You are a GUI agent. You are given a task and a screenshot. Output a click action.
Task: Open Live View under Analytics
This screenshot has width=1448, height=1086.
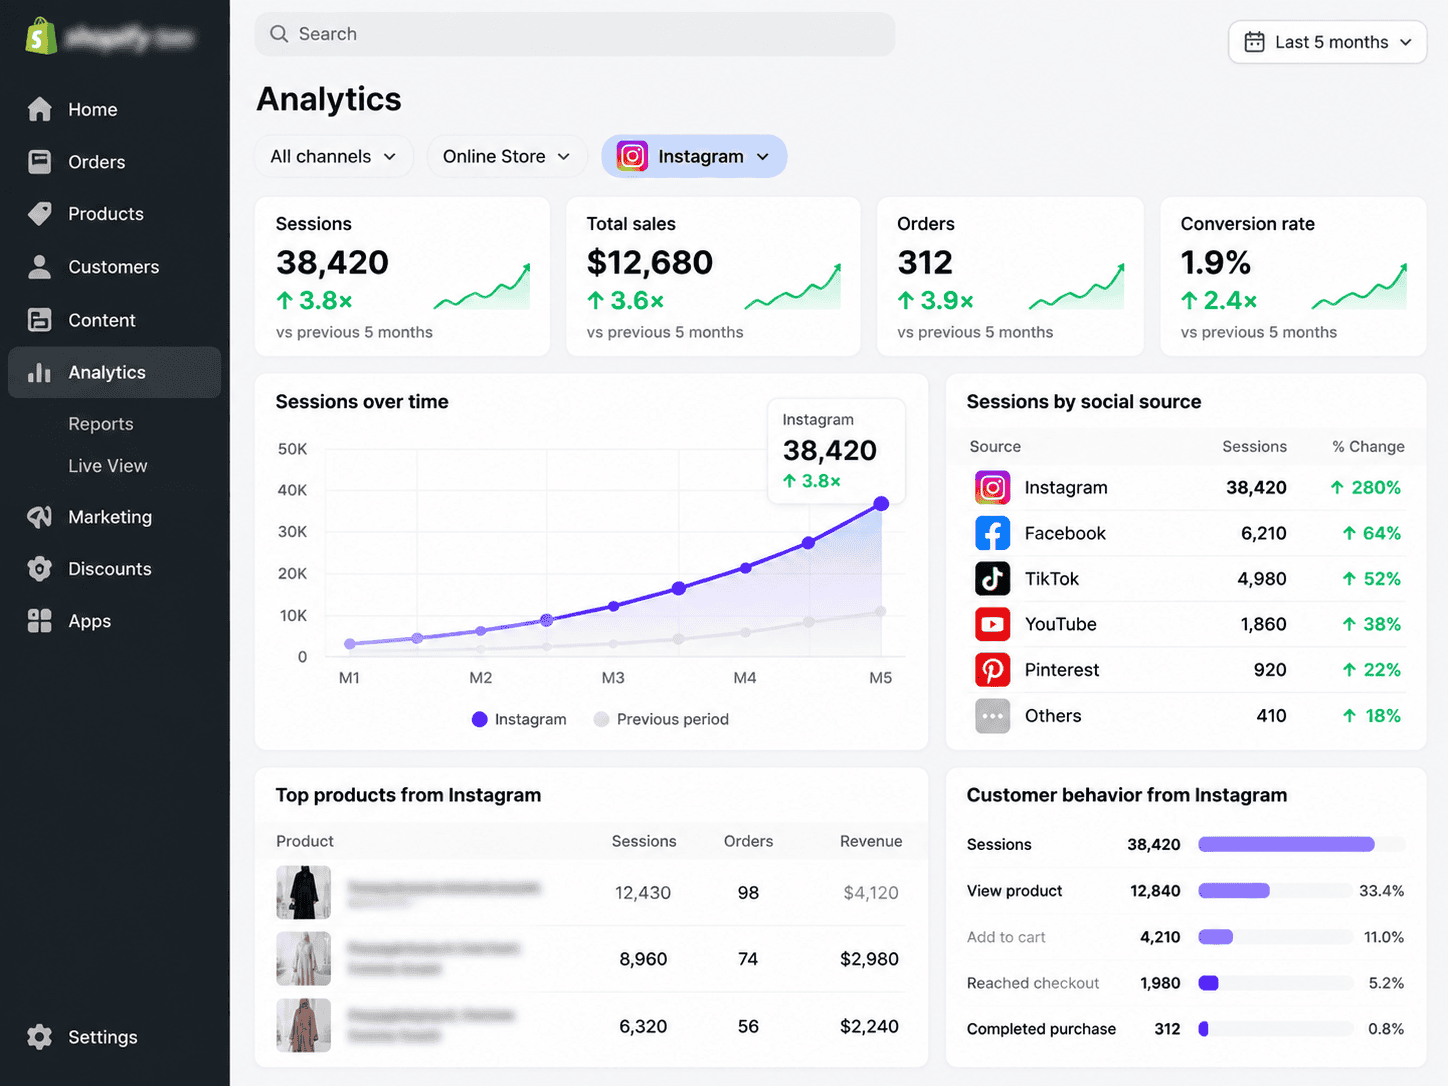pos(108,465)
